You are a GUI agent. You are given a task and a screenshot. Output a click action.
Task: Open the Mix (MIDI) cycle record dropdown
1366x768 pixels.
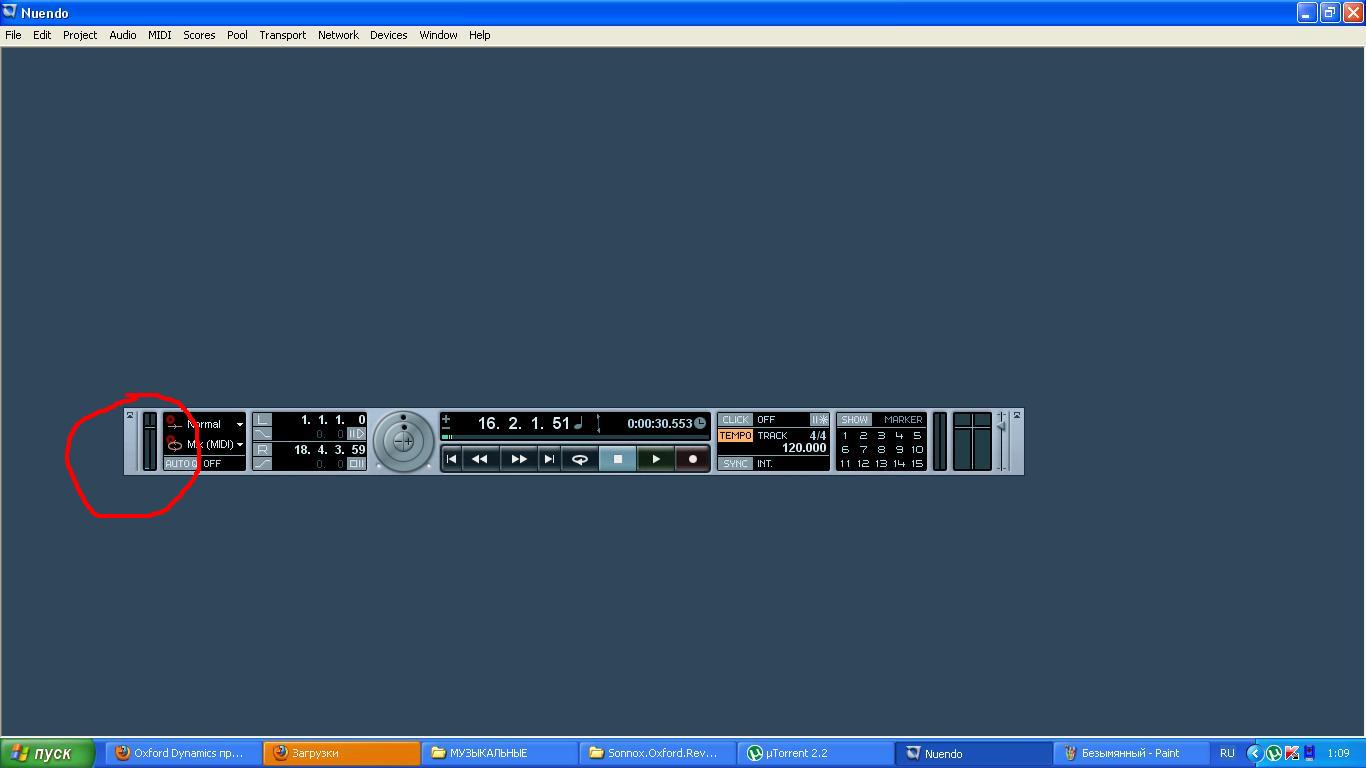pyautogui.click(x=239, y=445)
